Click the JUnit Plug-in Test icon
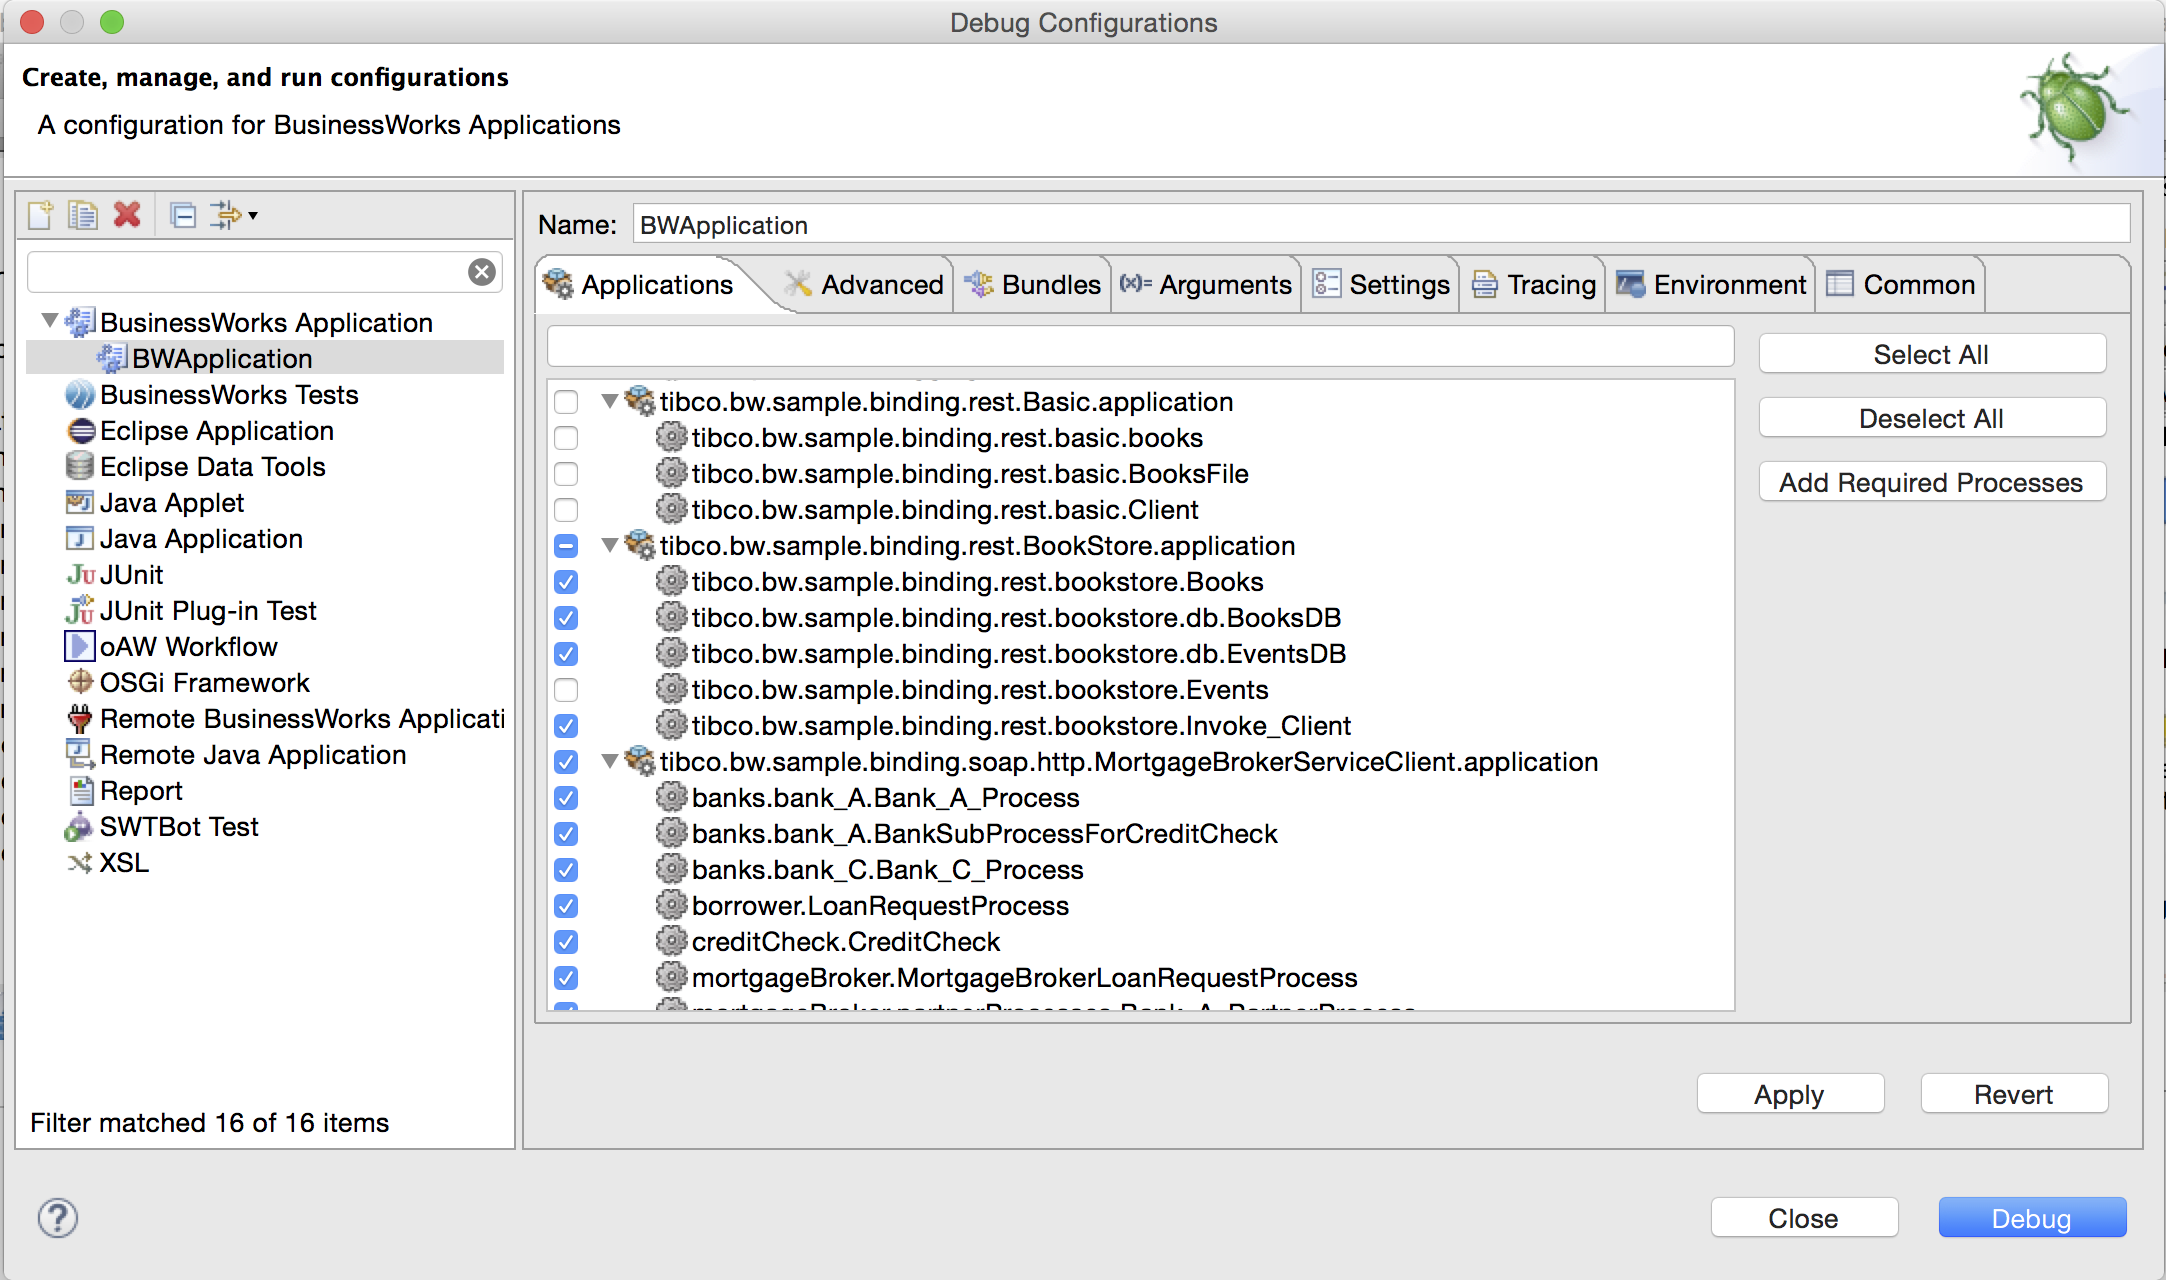The image size is (2166, 1280). pos(80,610)
